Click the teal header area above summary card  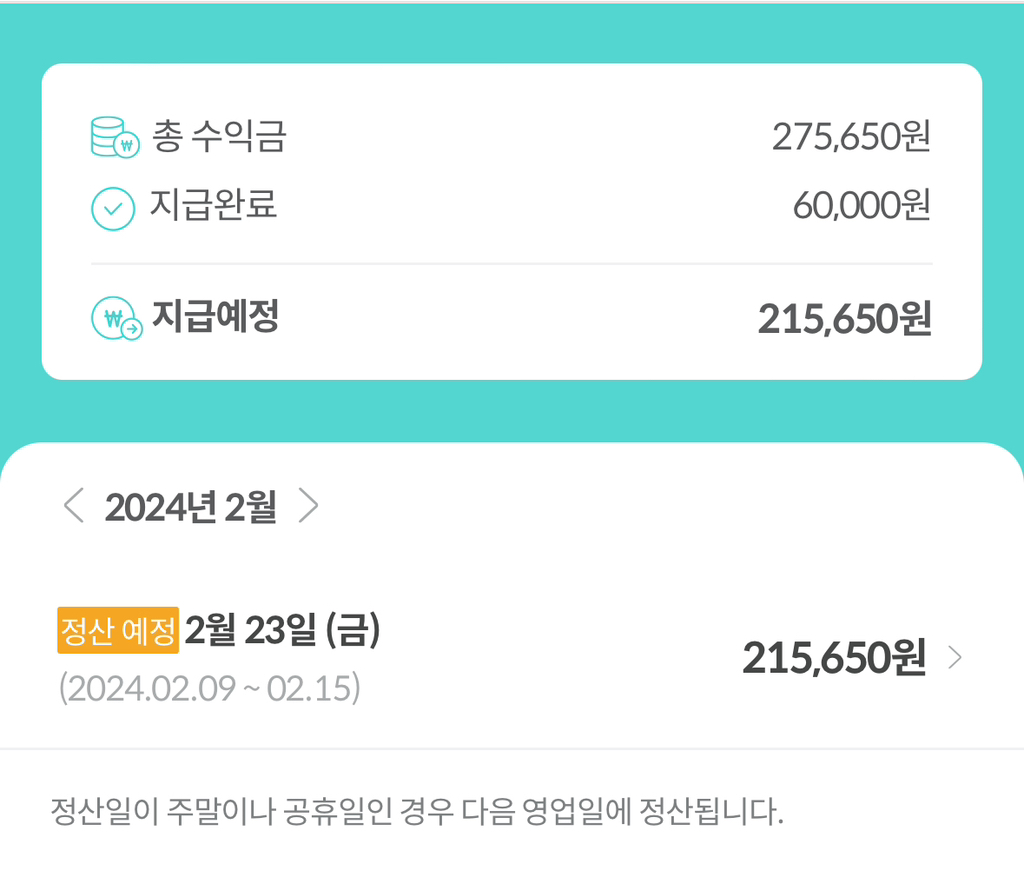point(511,32)
